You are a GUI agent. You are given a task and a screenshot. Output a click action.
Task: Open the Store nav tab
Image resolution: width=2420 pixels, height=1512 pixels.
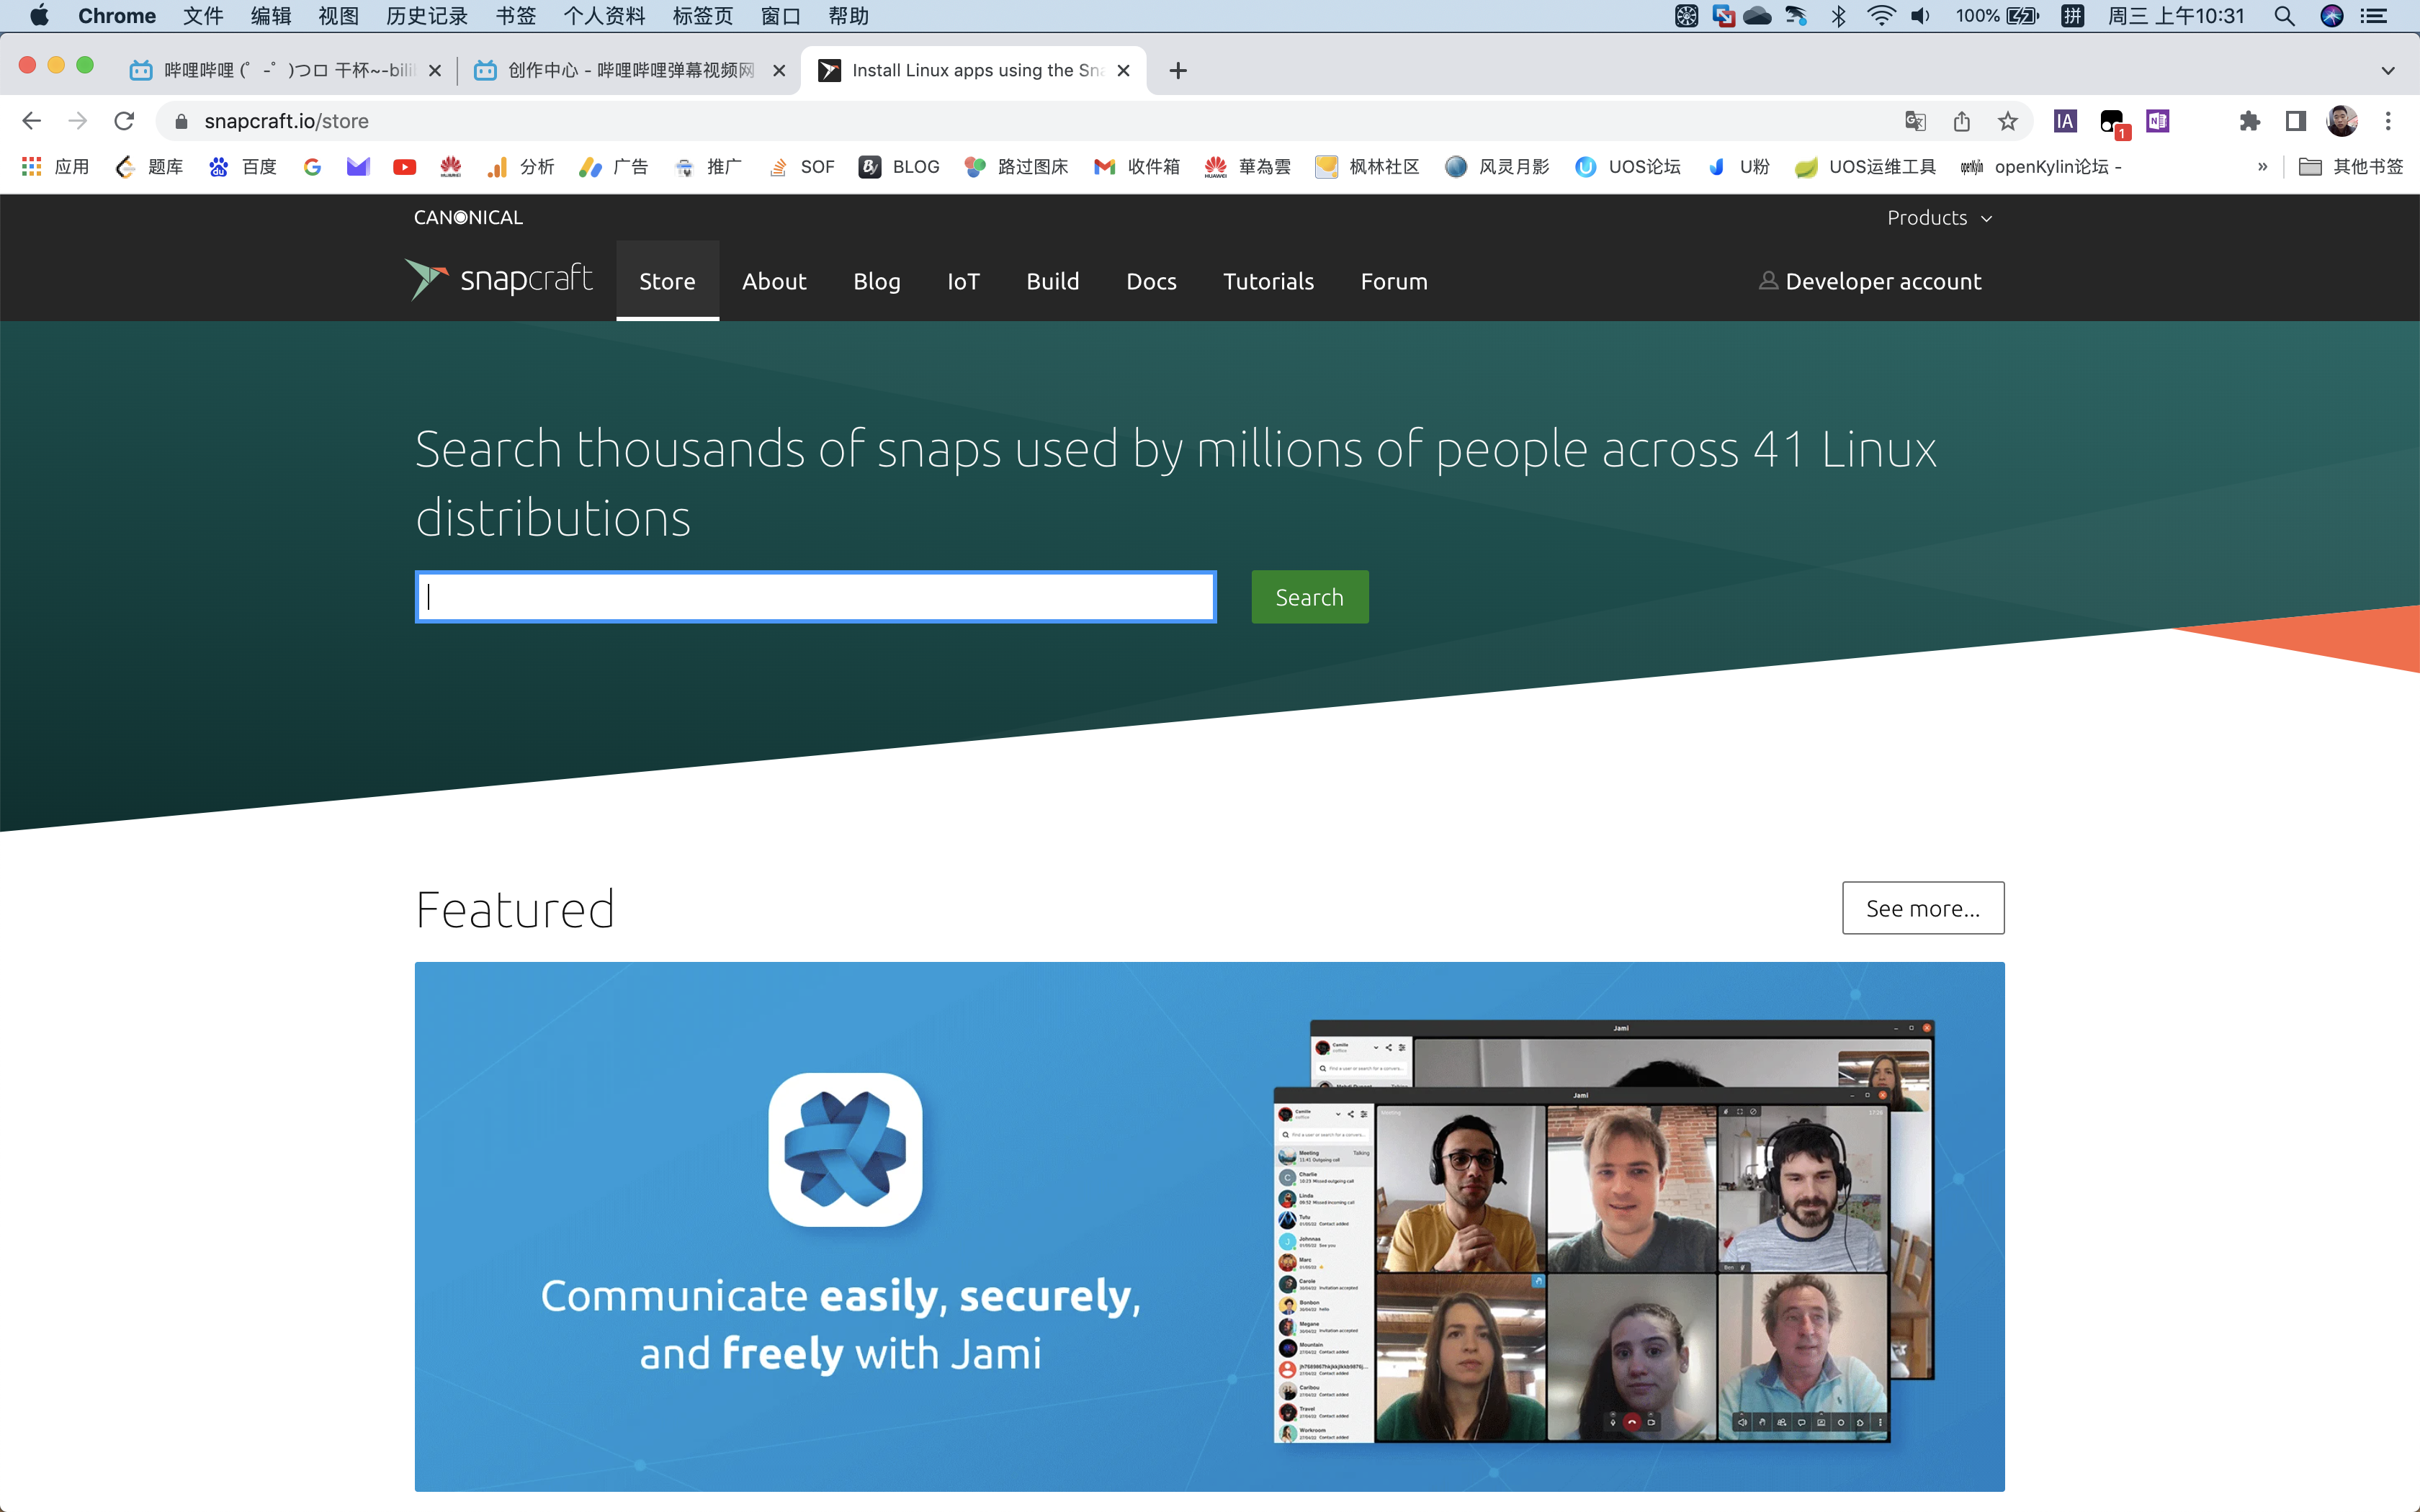pos(667,281)
